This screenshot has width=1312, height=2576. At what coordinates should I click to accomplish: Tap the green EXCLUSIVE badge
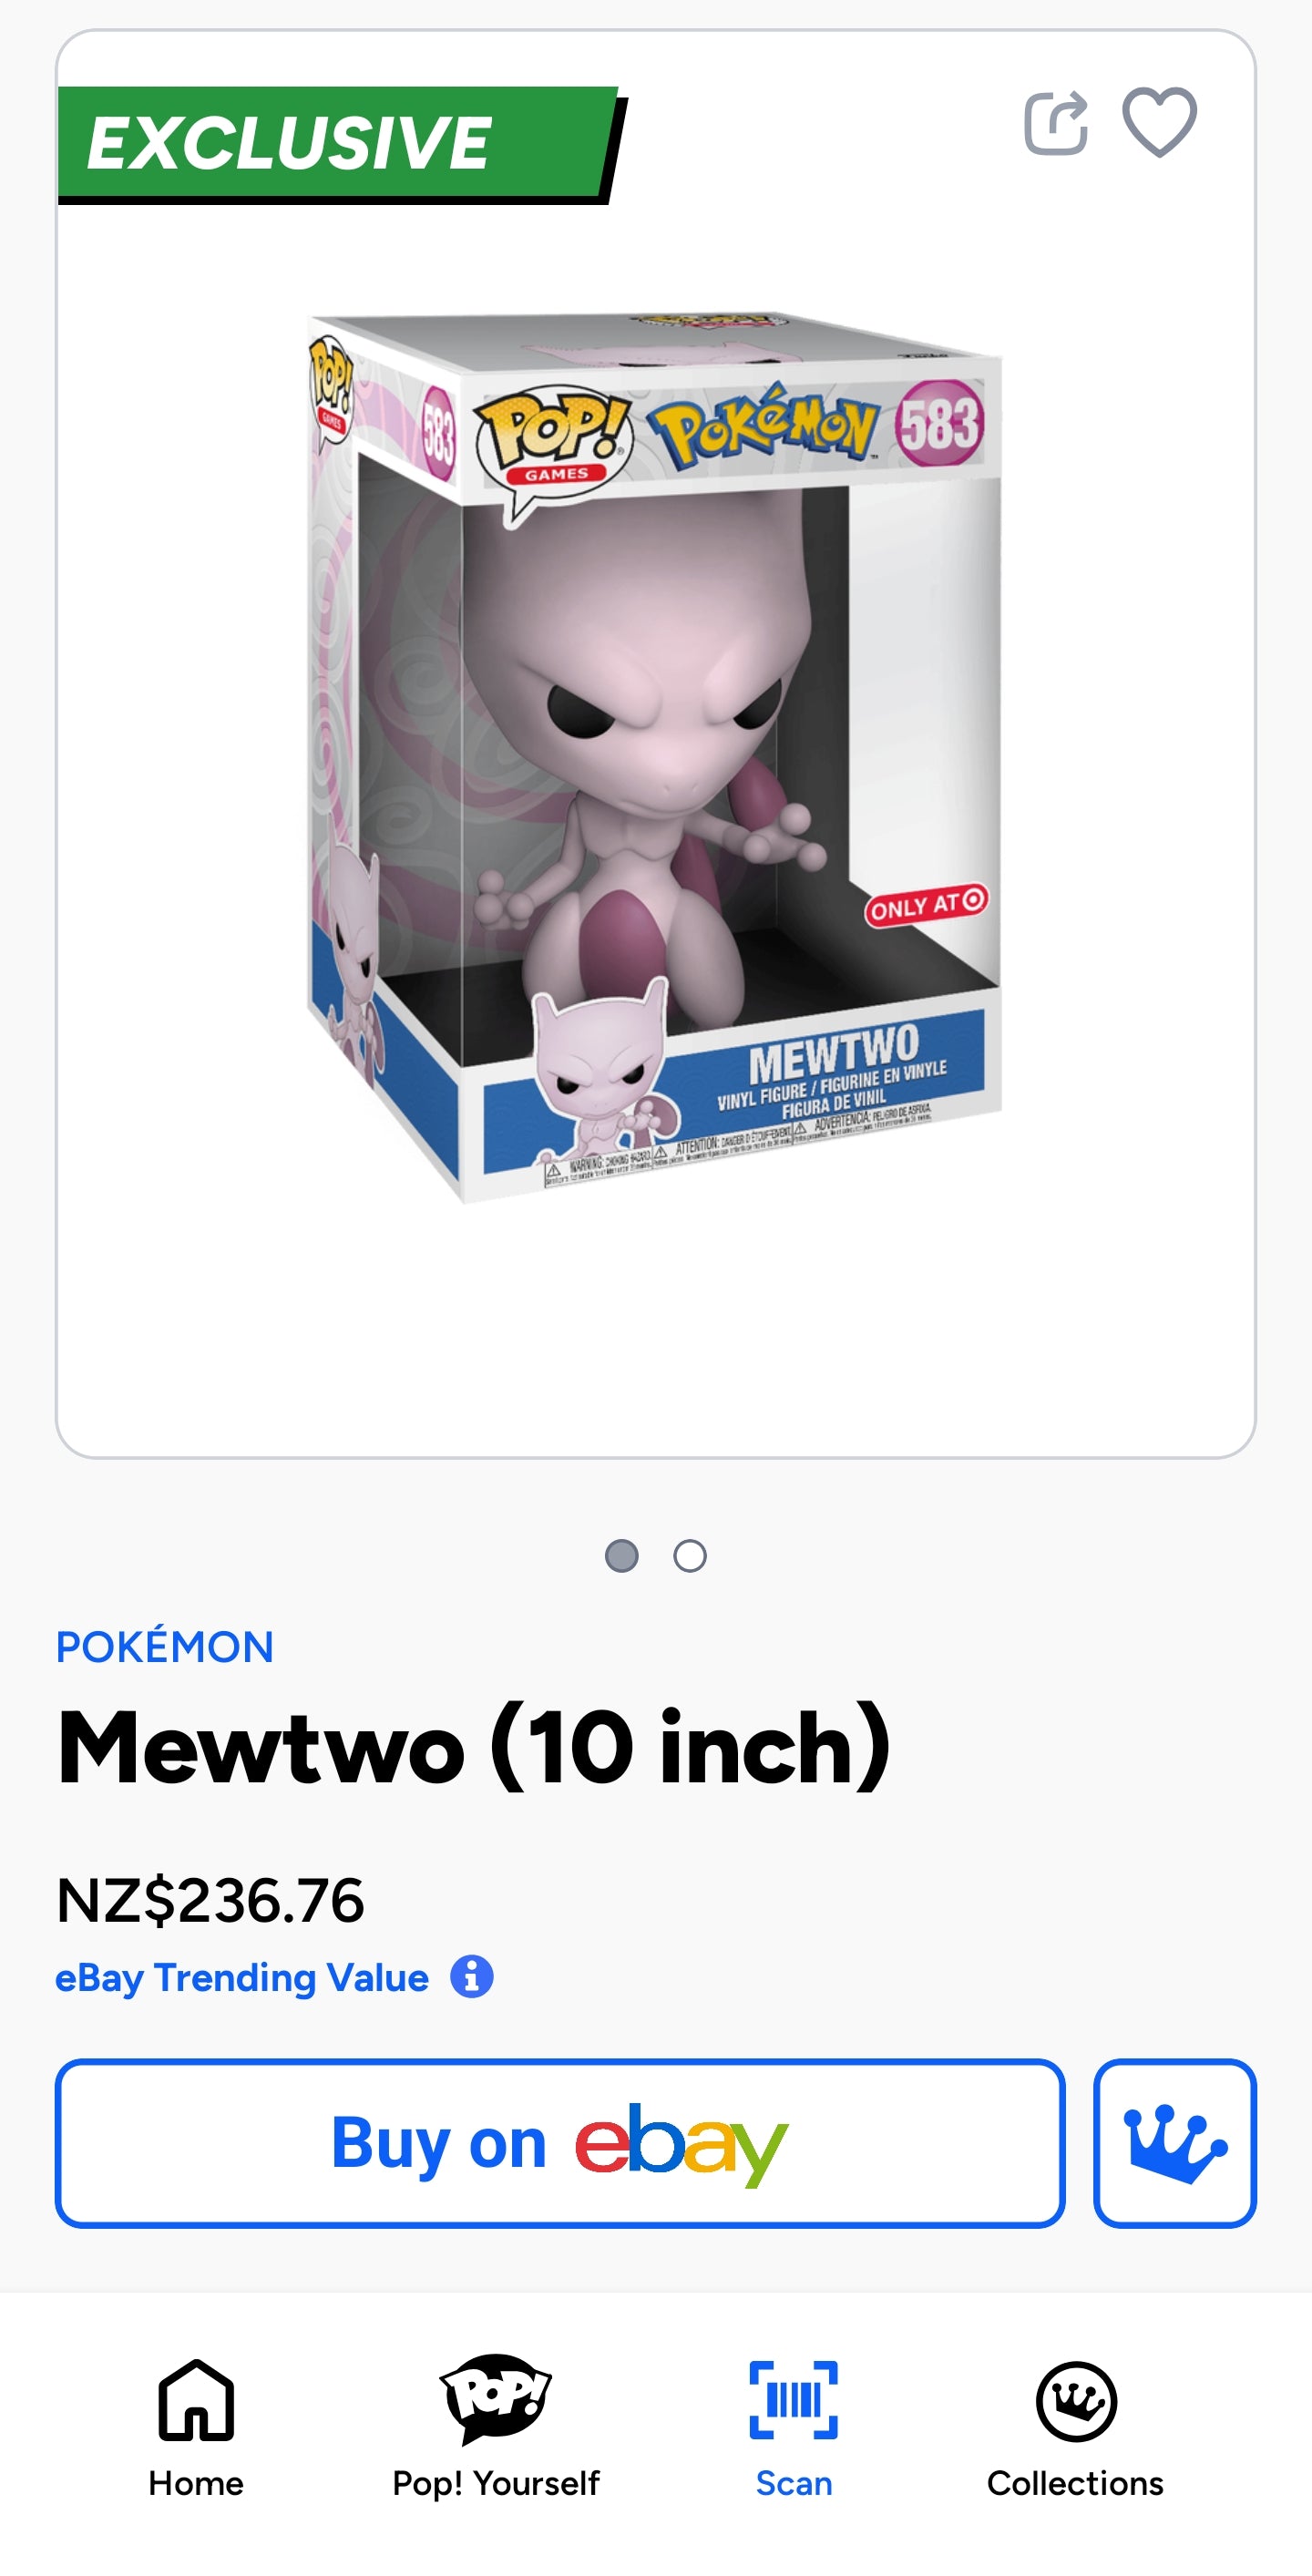[x=338, y=142]
